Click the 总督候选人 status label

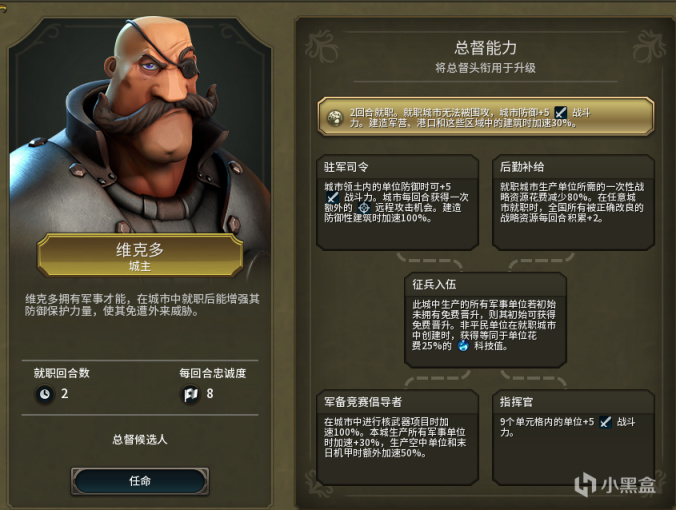(140, 439)
